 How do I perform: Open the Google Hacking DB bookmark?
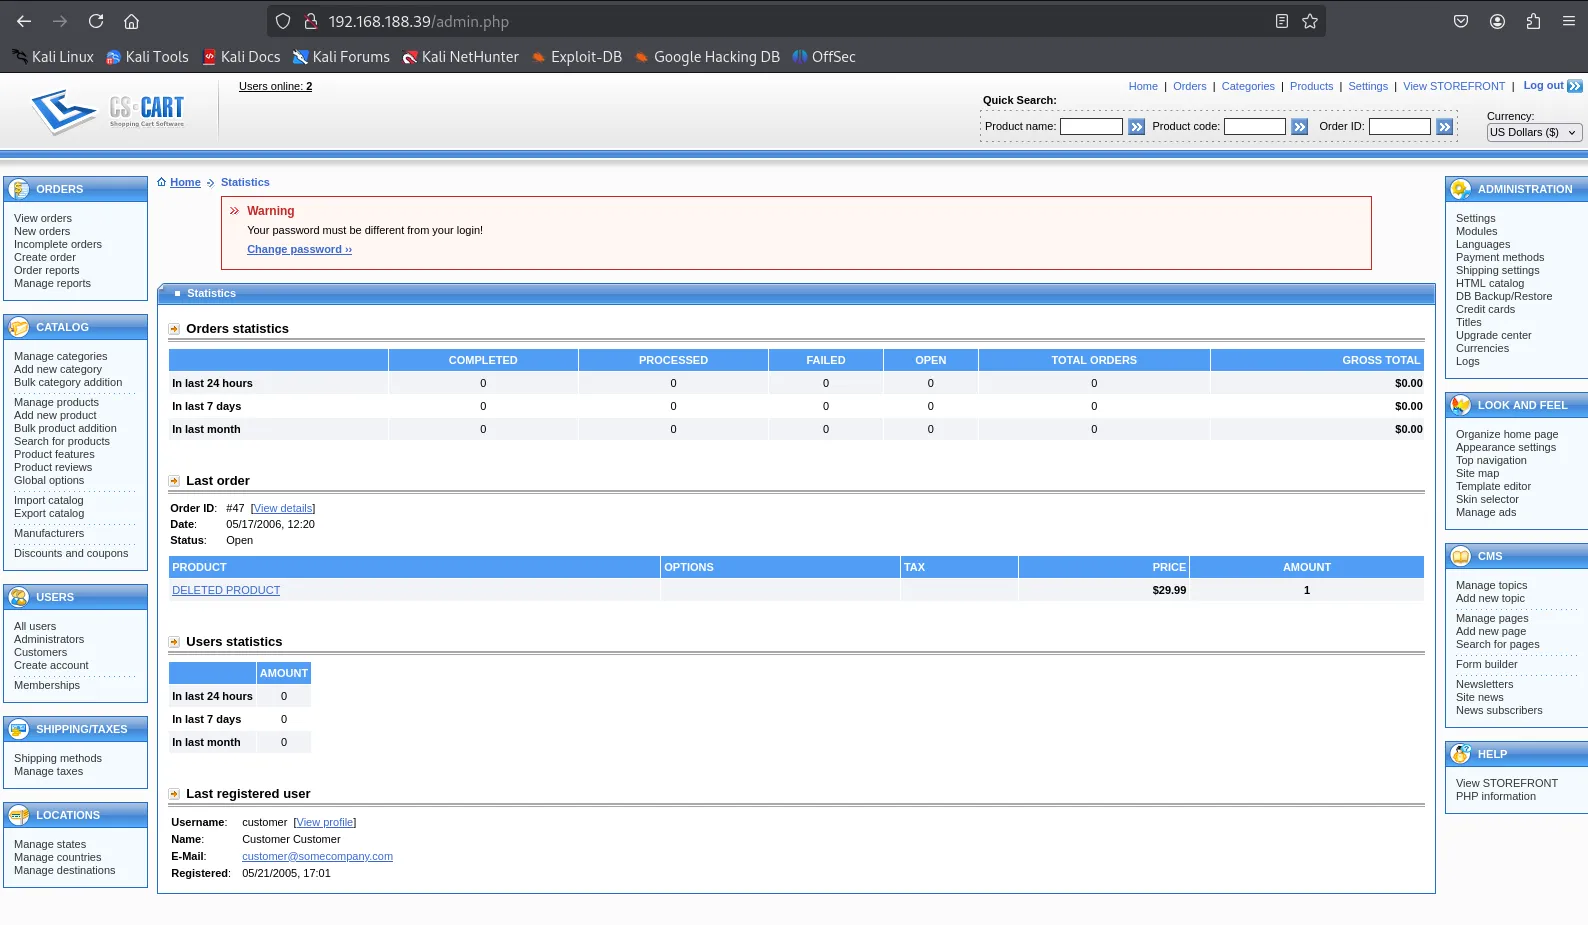(x=707, y=57)
